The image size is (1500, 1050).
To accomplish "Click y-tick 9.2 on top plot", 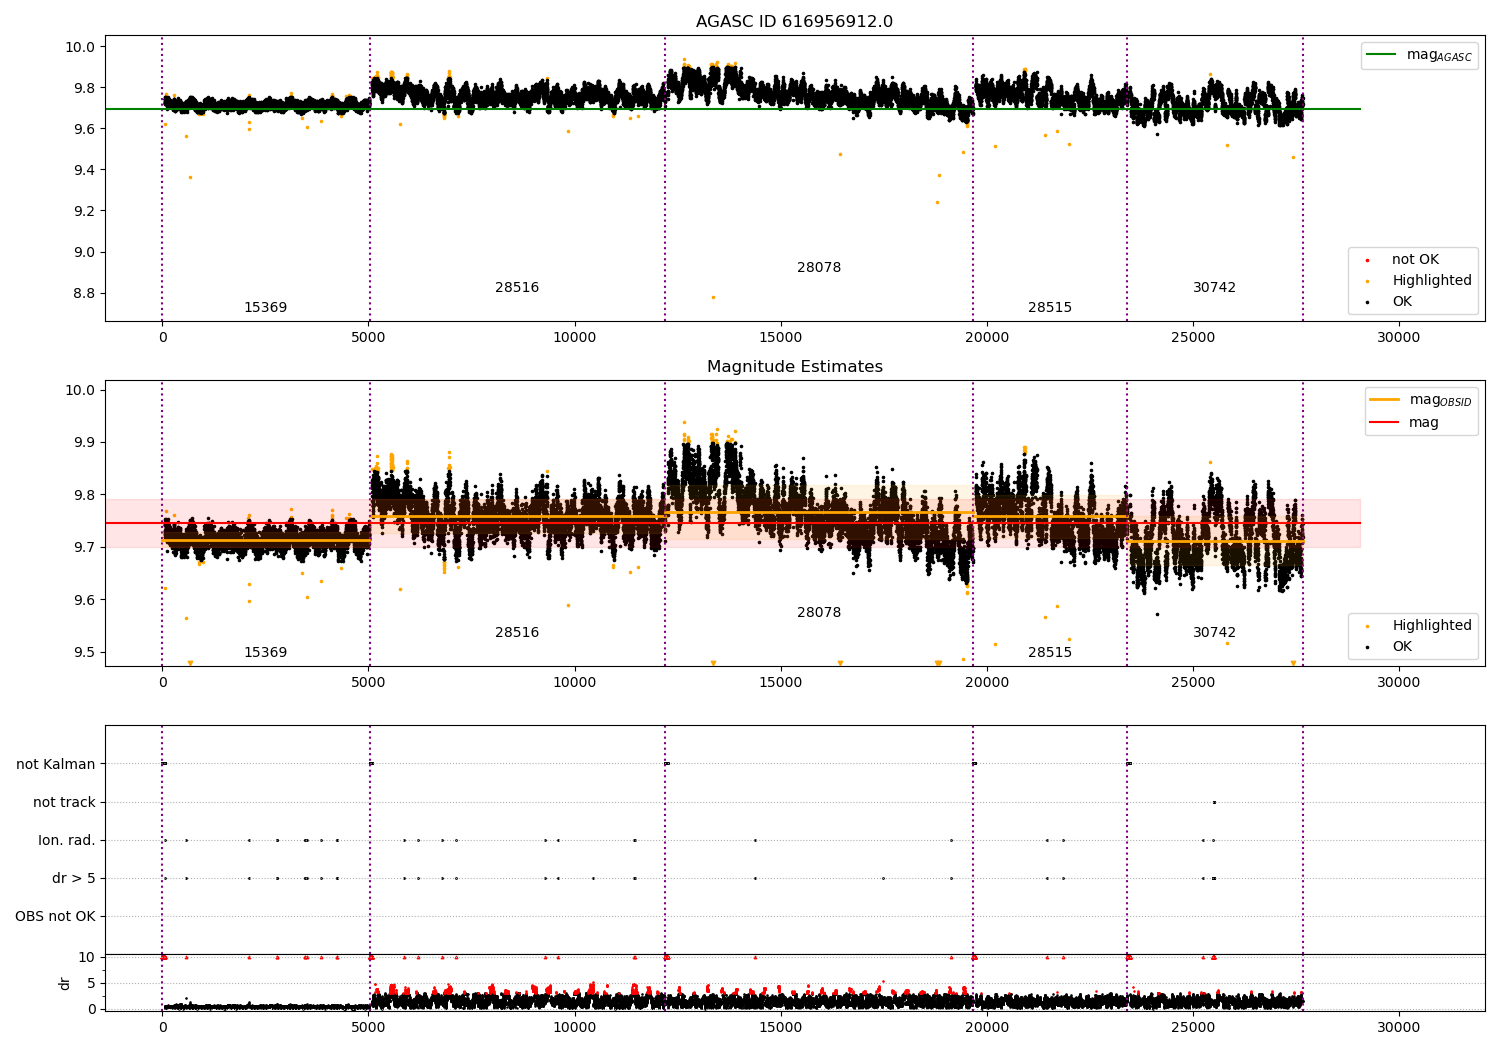I will (x=80, y=212).
